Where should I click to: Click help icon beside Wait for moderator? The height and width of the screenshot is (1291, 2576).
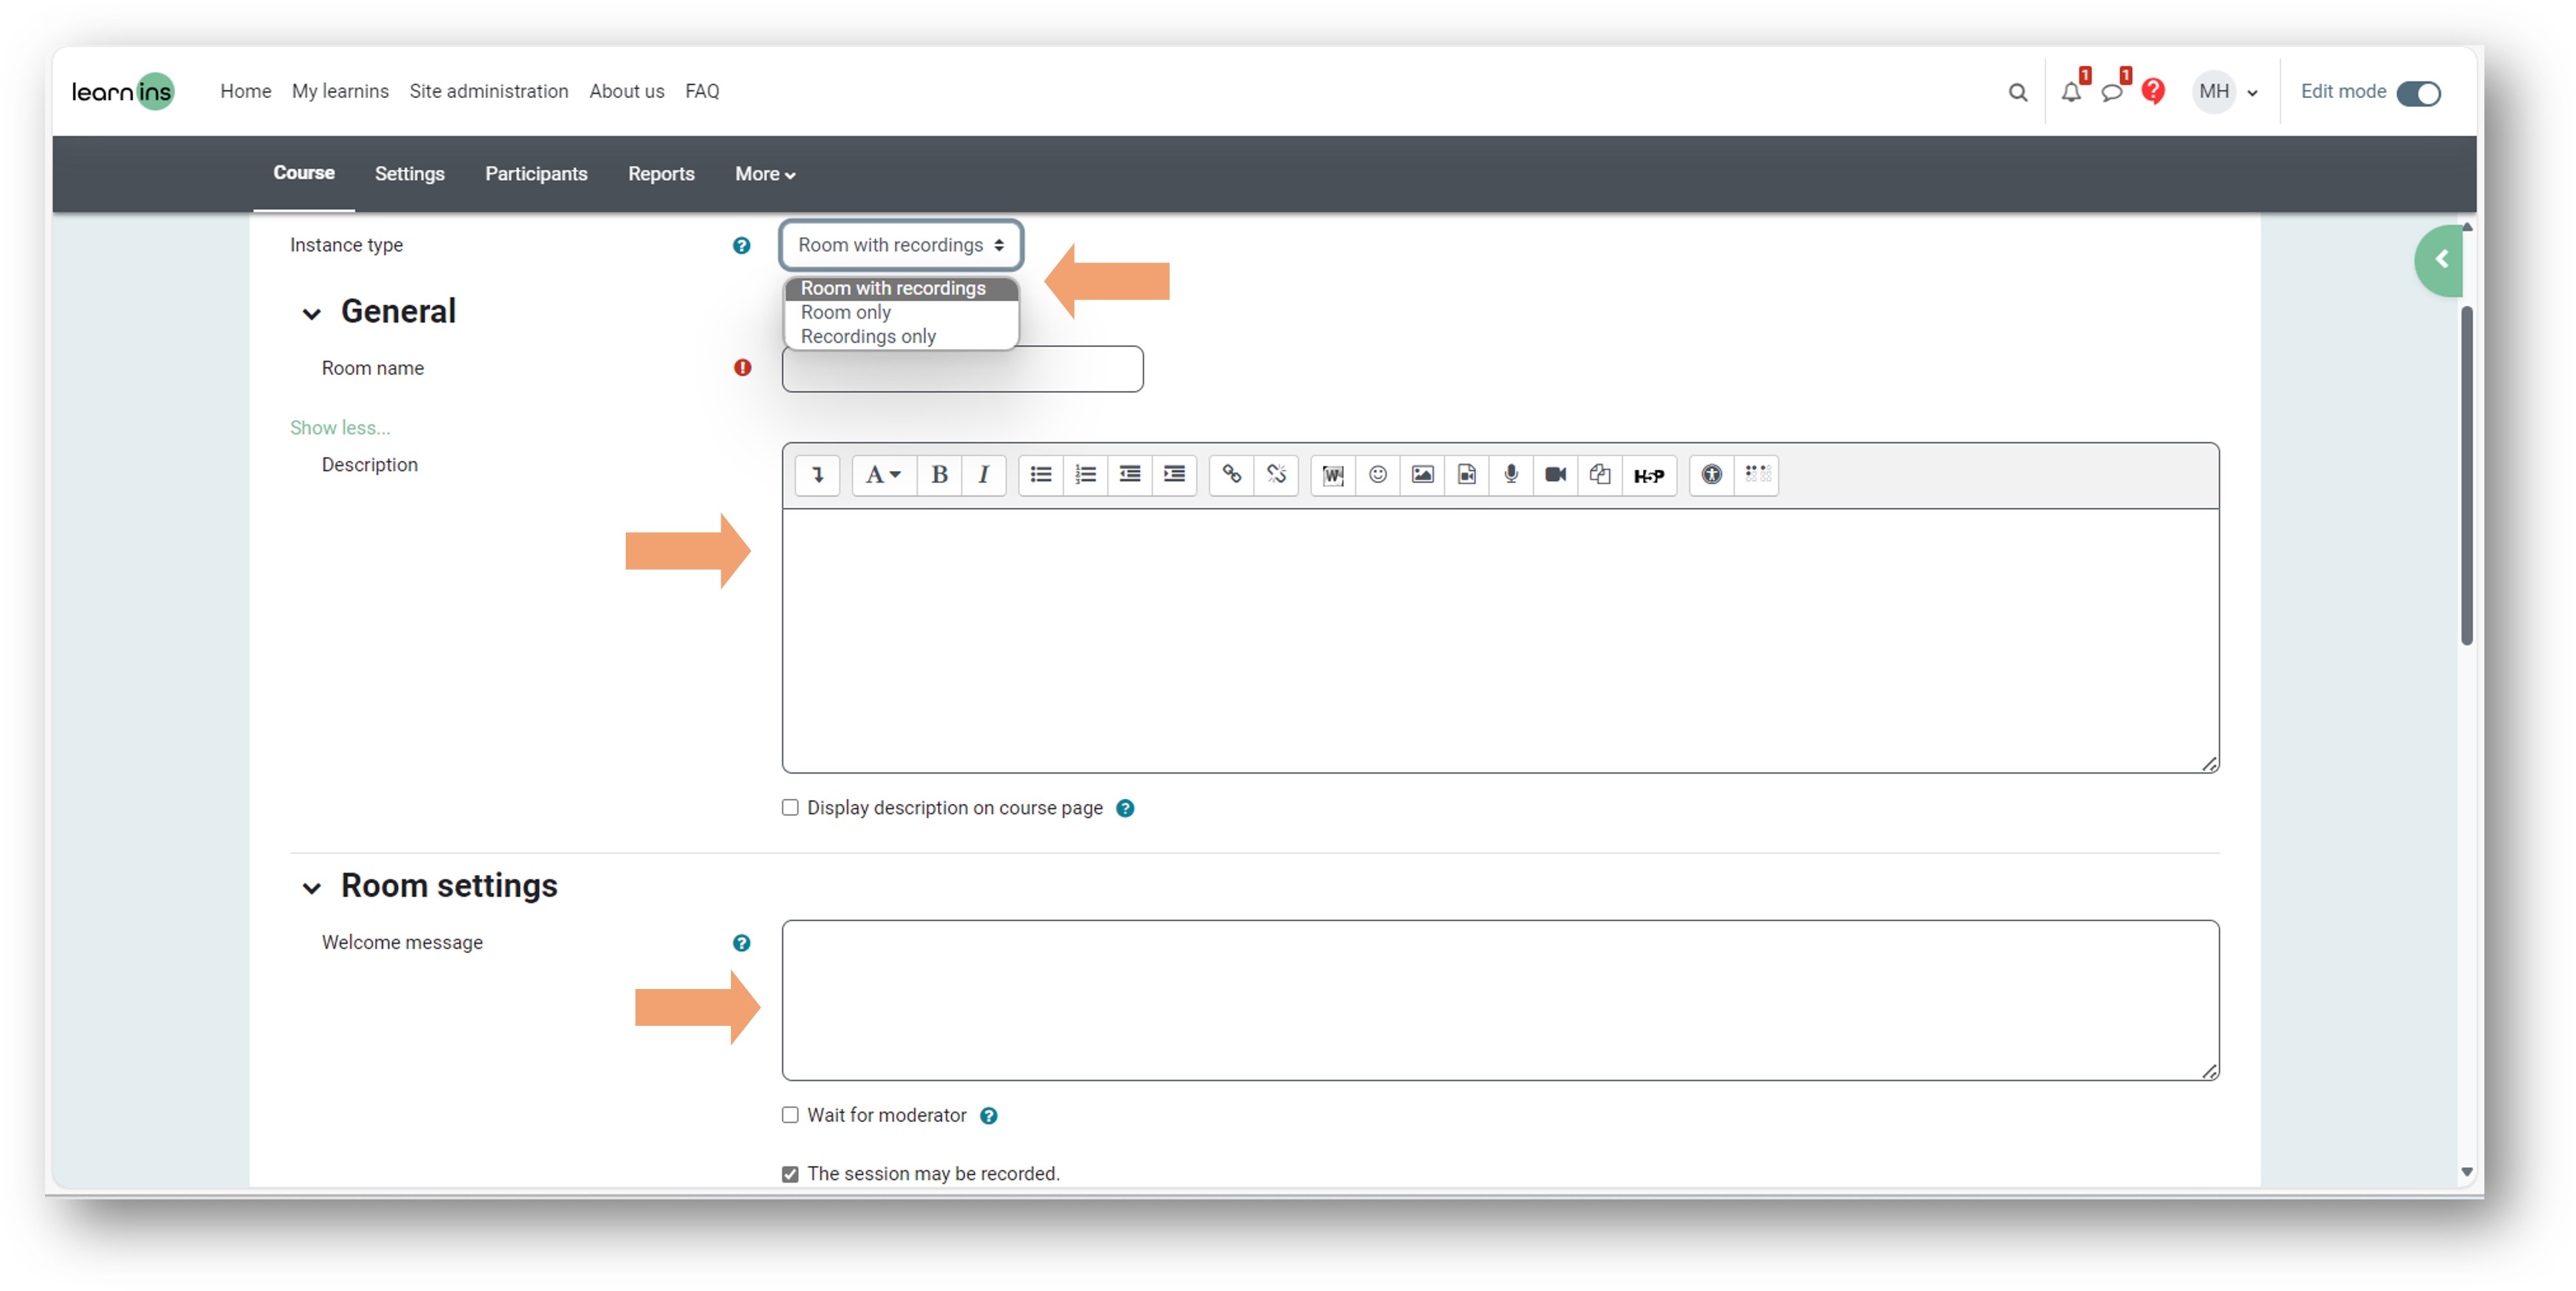(988, 1115)
